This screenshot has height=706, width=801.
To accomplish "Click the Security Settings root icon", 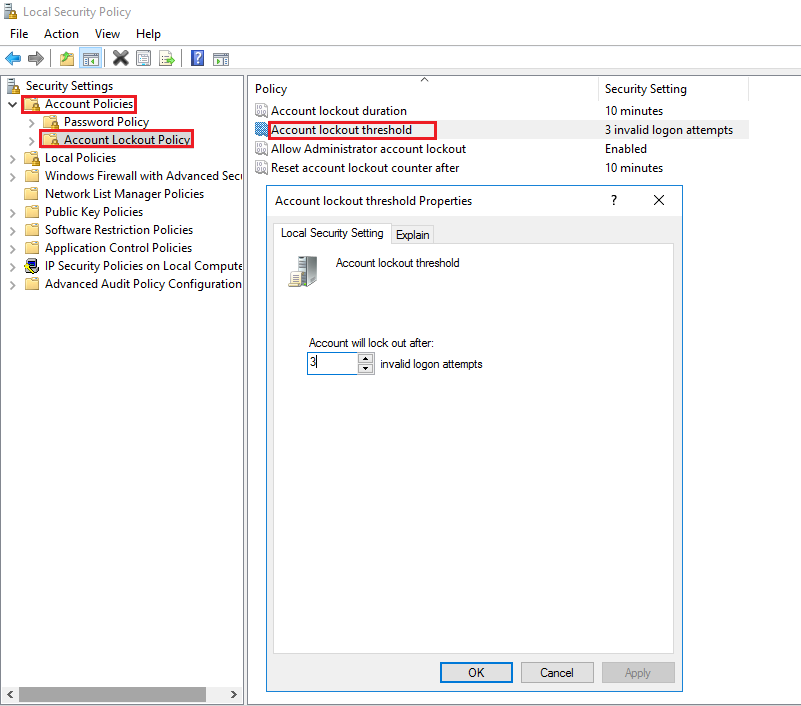I will tap(13, 86).
